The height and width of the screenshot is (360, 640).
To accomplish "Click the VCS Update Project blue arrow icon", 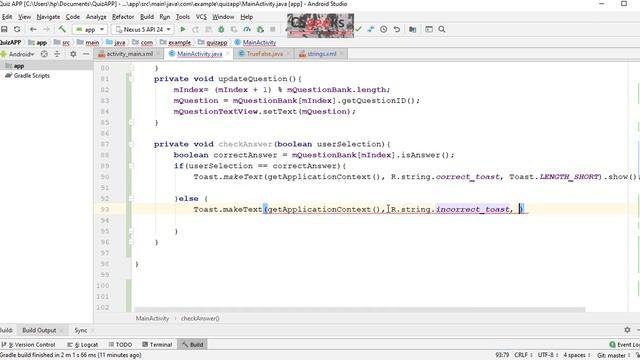I will (x=371, y=29).
